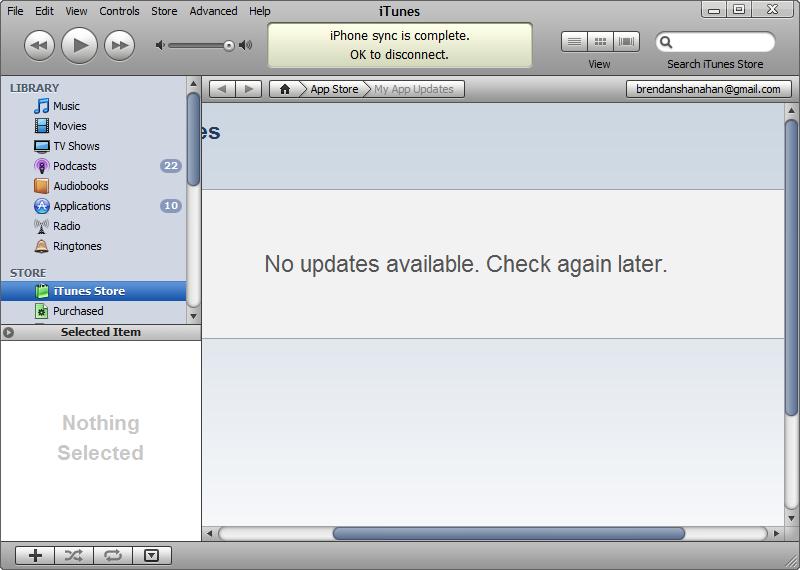Open the Store menu
This screenshot has width=800, height=570.
164,11
